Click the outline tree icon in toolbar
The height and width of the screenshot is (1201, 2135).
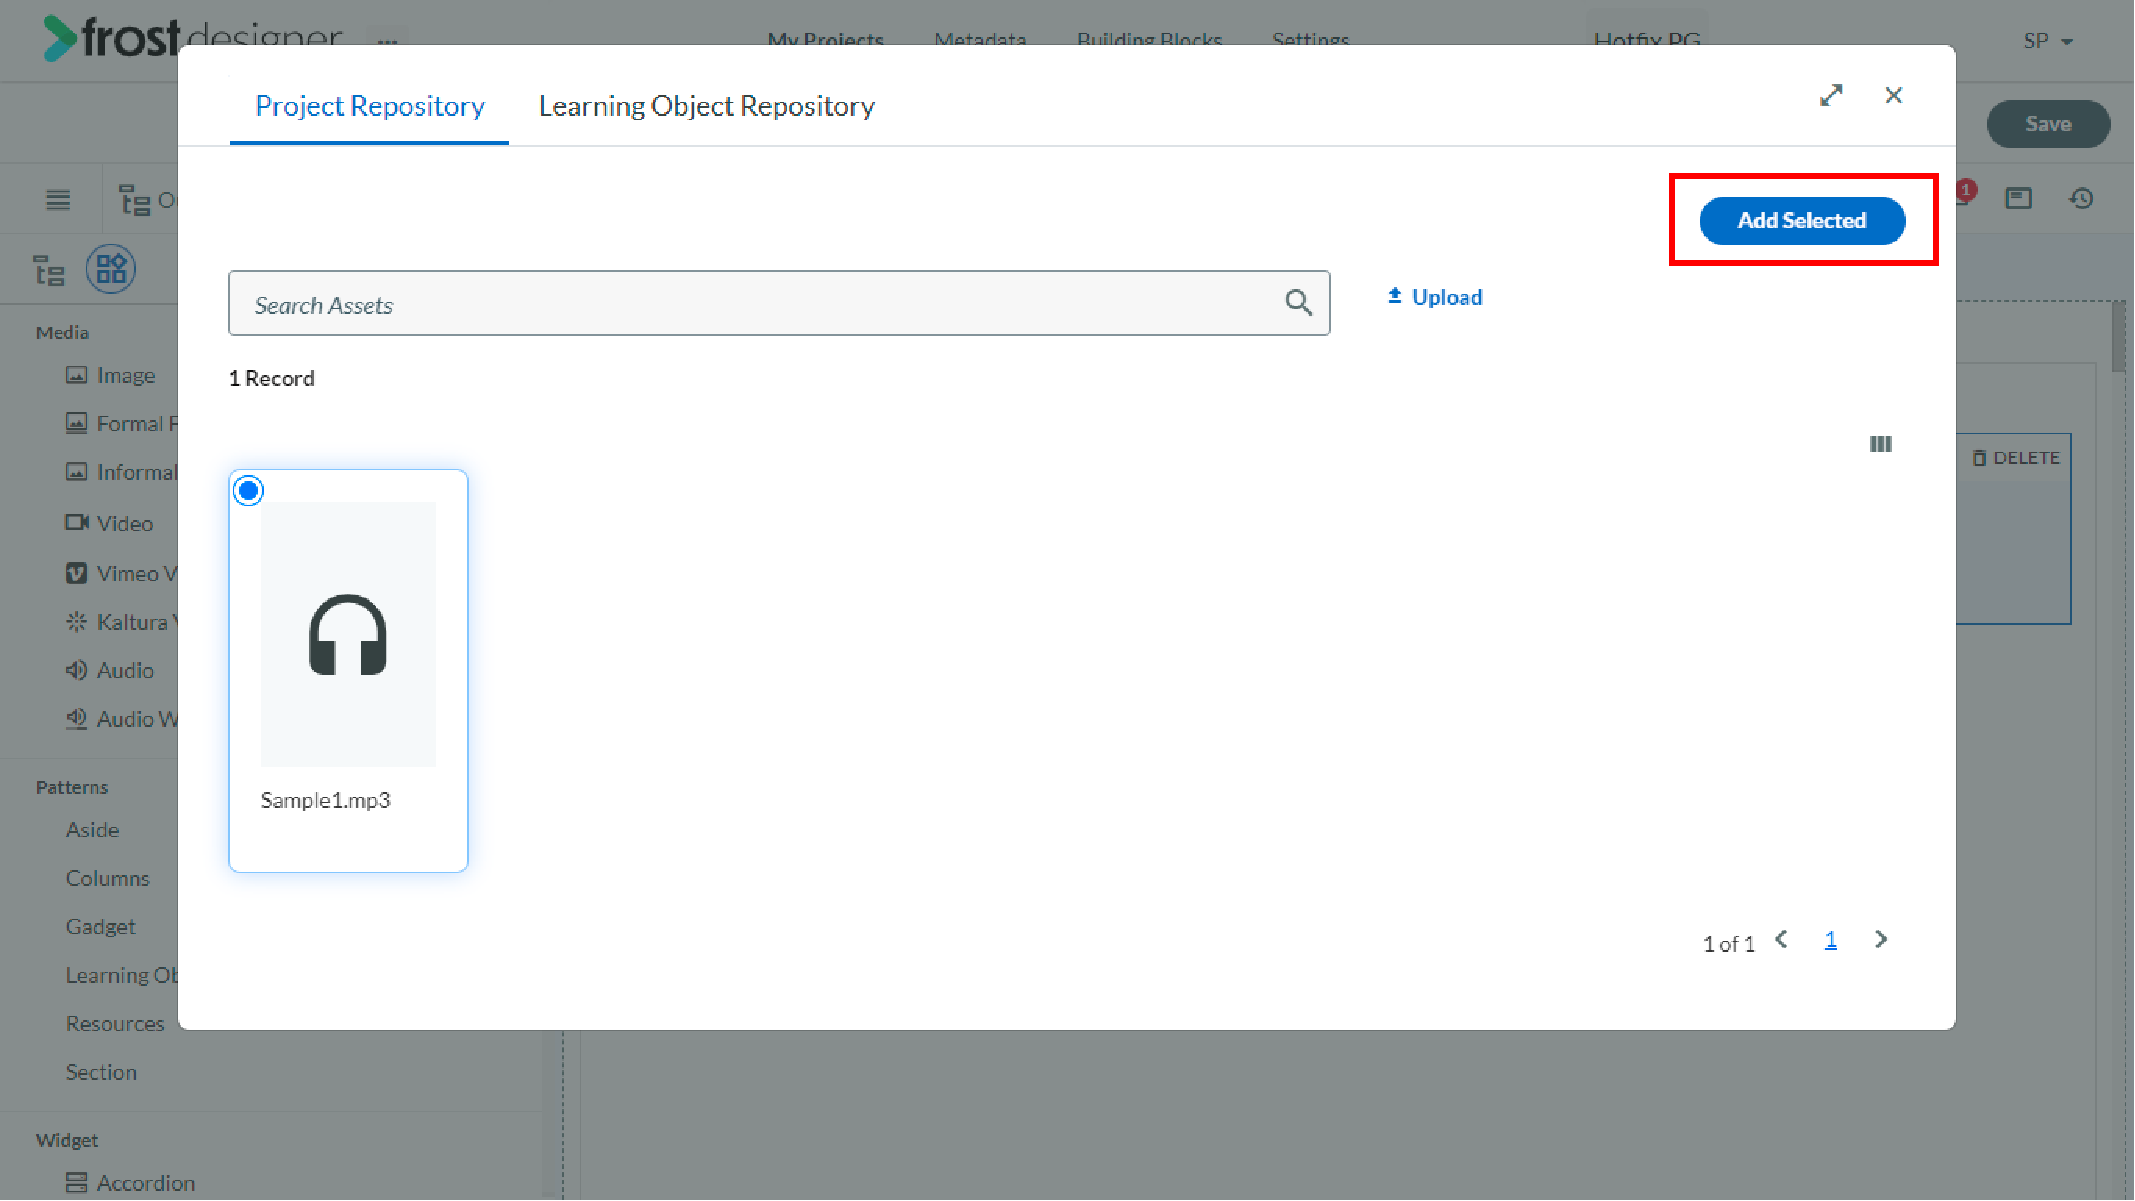[x=134, y=200]
